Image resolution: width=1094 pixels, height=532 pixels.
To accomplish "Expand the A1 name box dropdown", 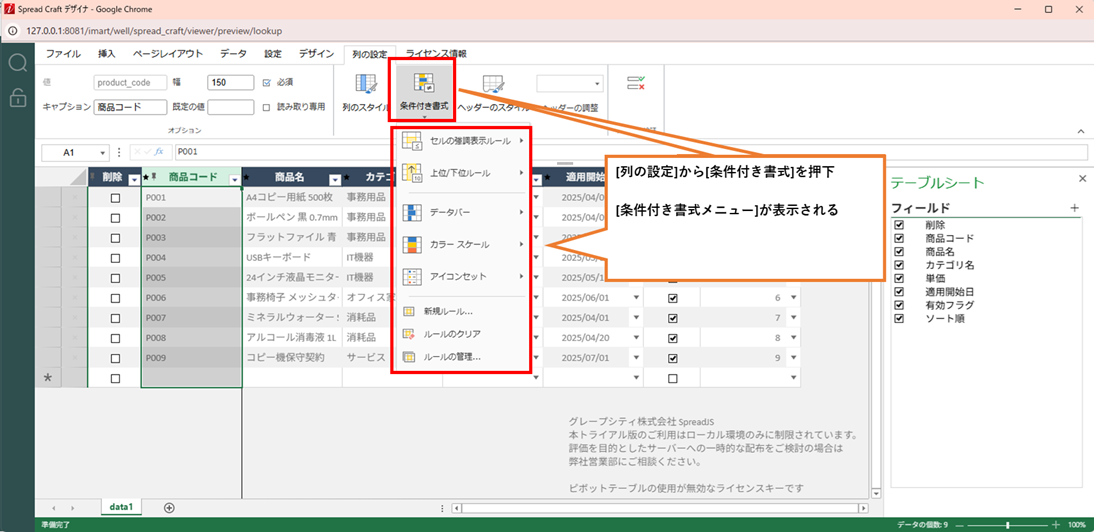I will click(103, 153).
